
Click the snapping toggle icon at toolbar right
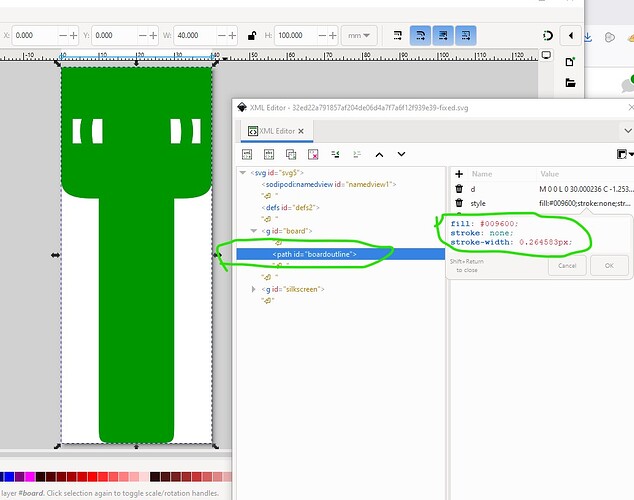click(547, 36)
